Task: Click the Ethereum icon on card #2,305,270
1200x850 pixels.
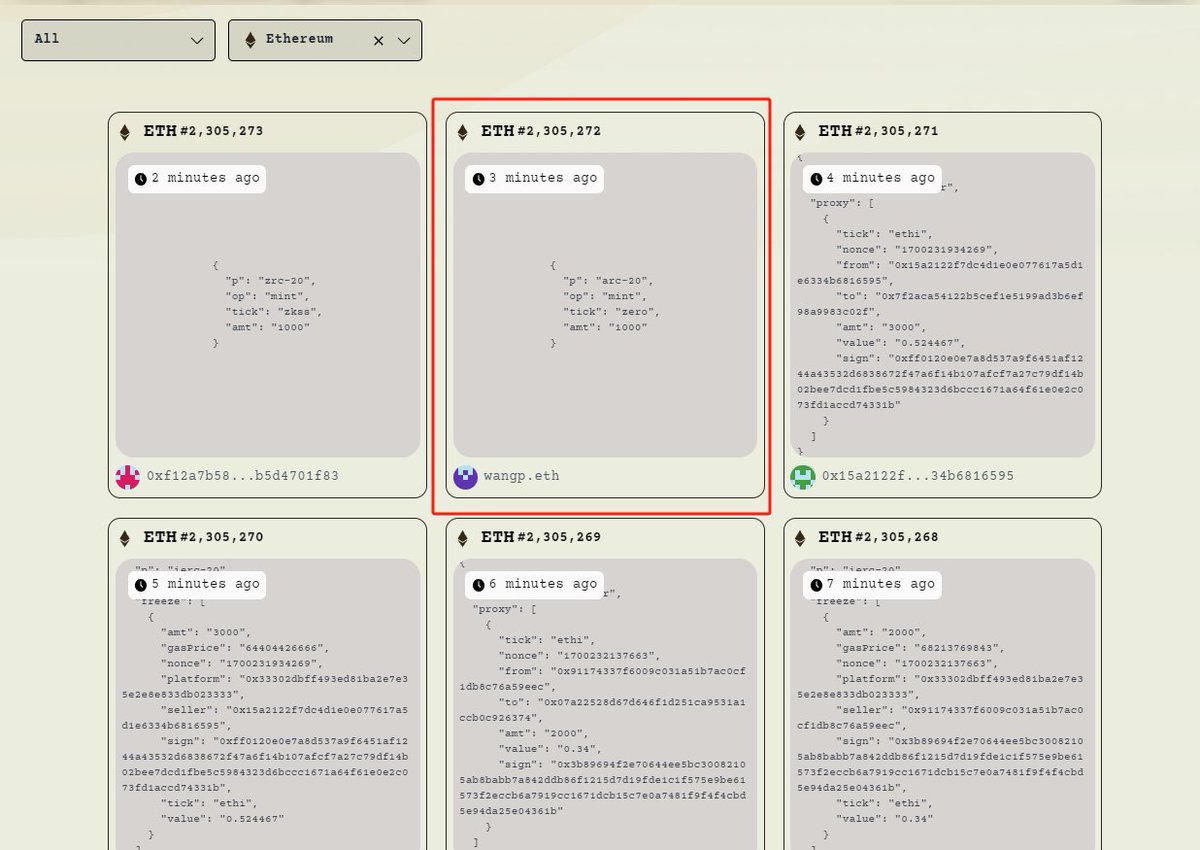Action: [x=125, y=537]
